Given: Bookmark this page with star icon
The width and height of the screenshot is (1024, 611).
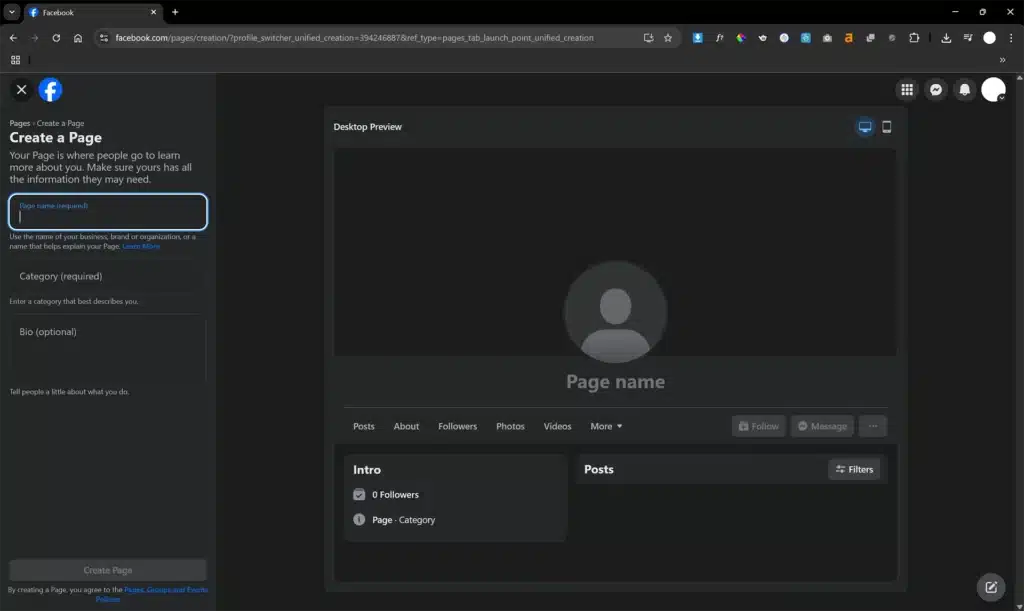Looking at the screenshot, I should [667, 38].
